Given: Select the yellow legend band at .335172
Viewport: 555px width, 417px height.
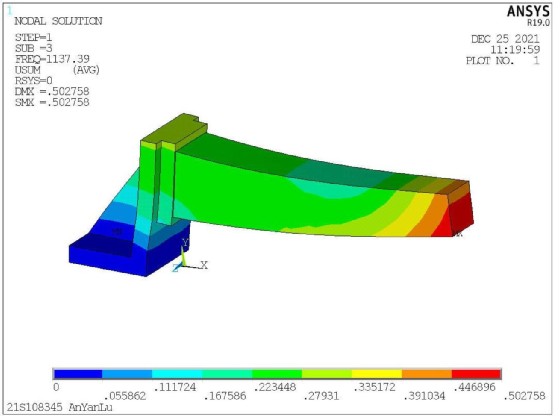Looking at the screenshot, I should [x=377, y=374].
